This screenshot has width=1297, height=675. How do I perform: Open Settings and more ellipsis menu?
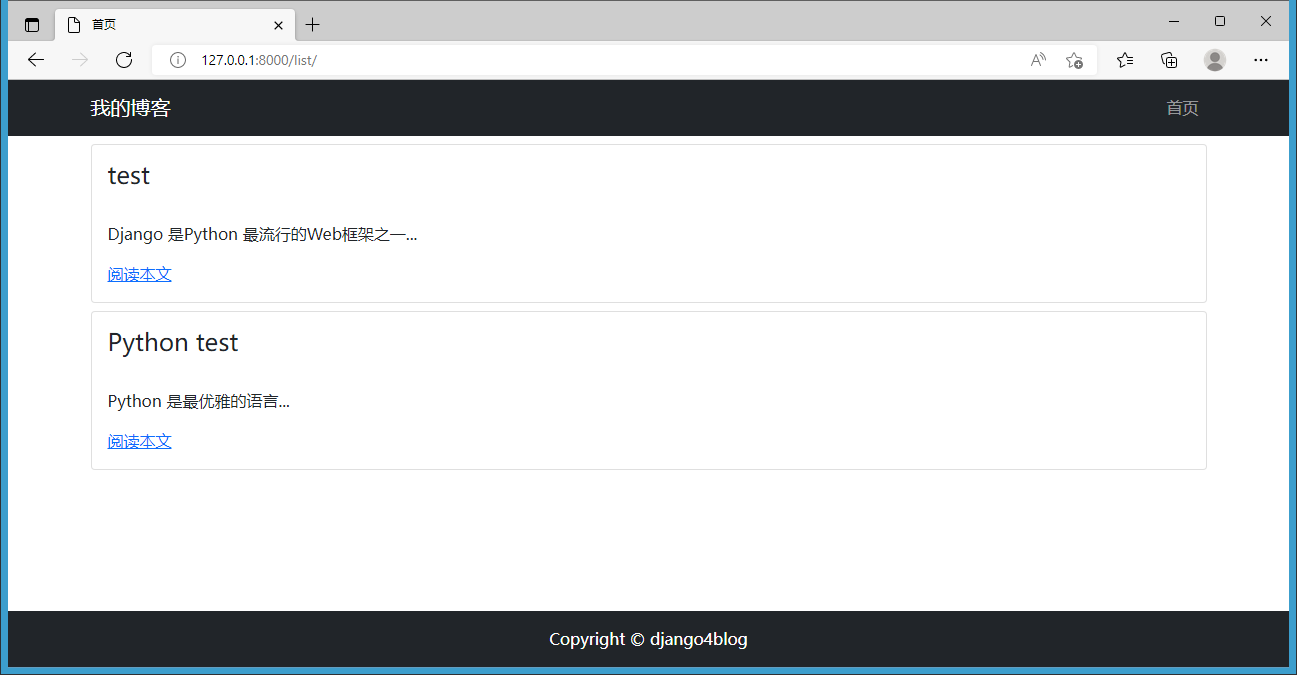1261,60
